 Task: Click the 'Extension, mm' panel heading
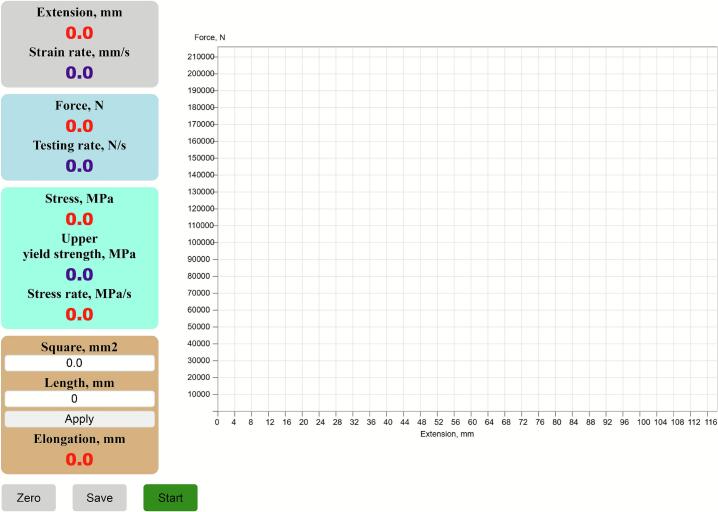79,12
